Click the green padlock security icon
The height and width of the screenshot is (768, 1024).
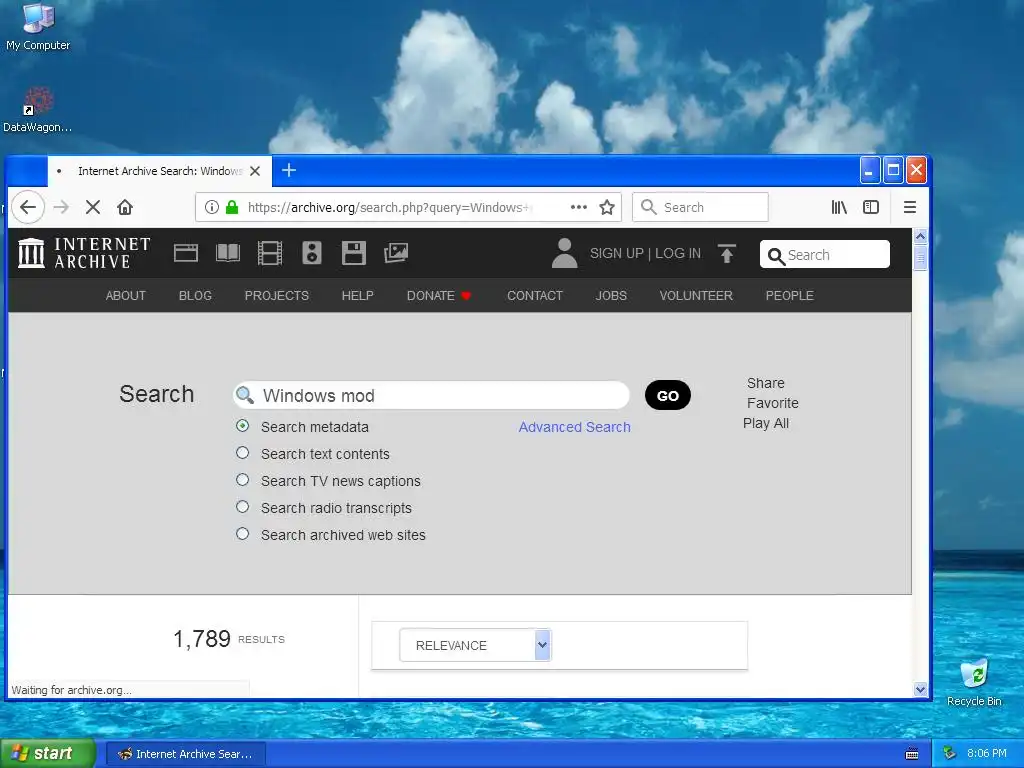[232, 208]
